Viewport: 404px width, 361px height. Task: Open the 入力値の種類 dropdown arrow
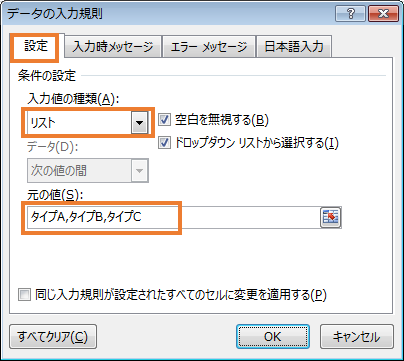(x=139, y=123)
